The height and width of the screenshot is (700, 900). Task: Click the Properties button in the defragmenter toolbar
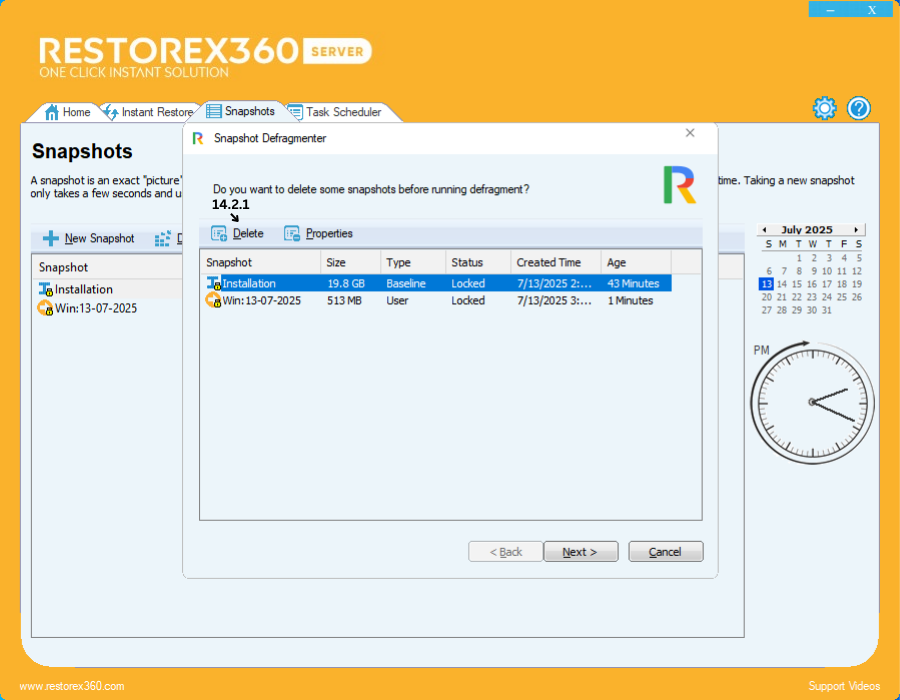point(319,234)
